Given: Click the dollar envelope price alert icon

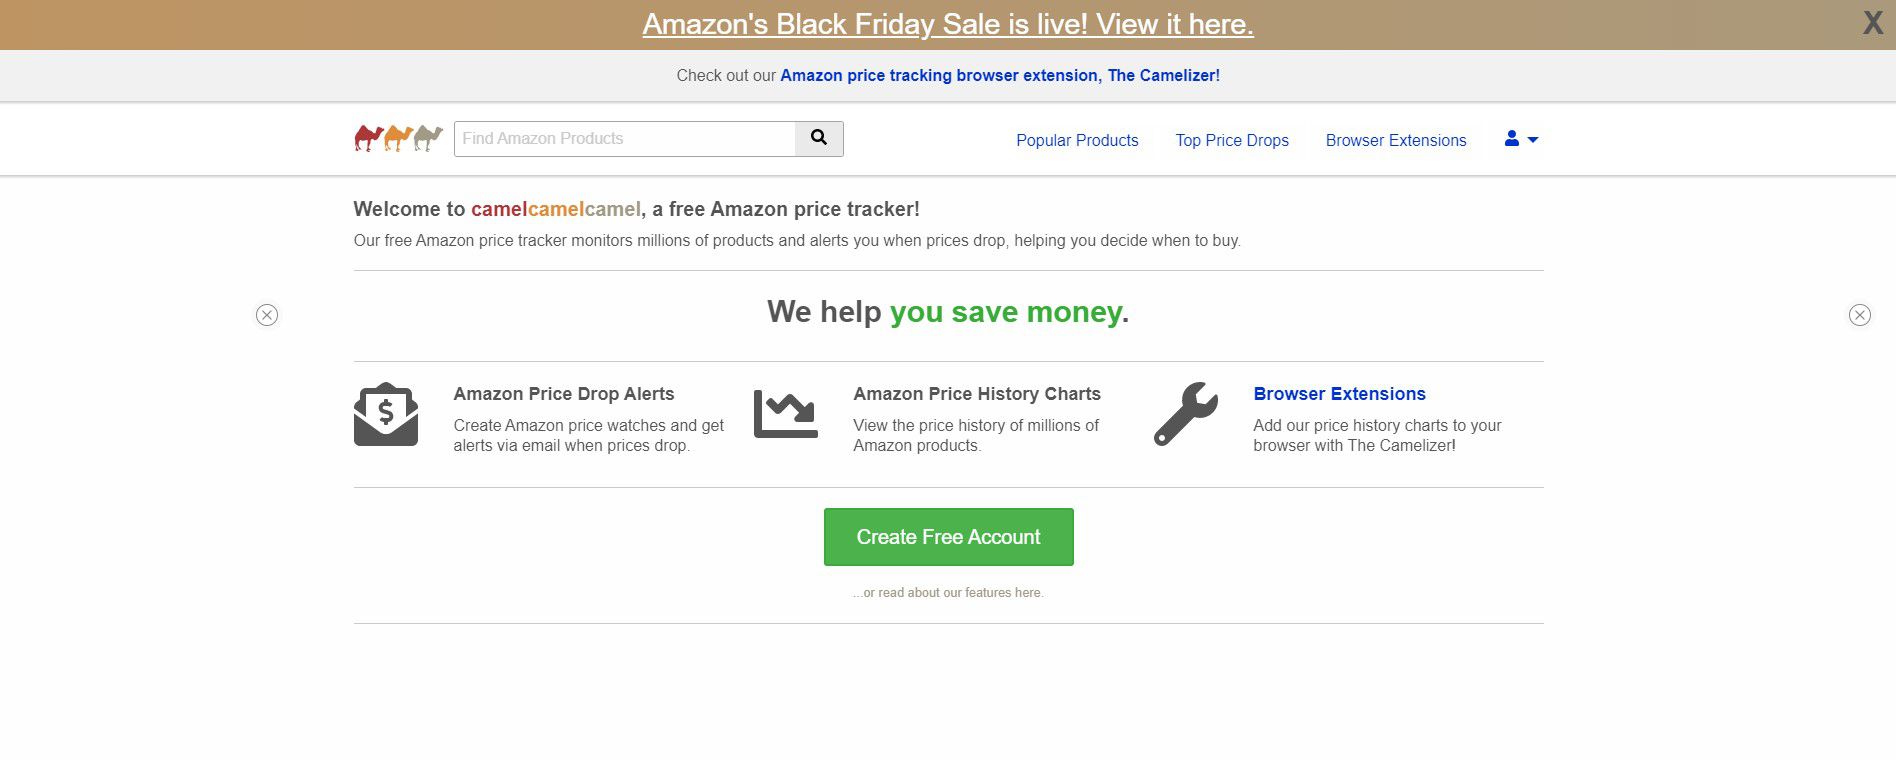Looking at the screenshot, I should 386,414.
